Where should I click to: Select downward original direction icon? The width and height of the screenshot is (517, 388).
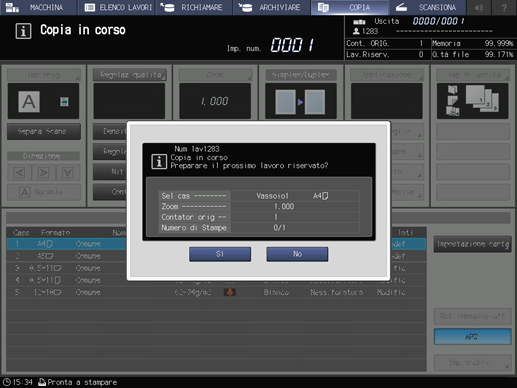68,172
